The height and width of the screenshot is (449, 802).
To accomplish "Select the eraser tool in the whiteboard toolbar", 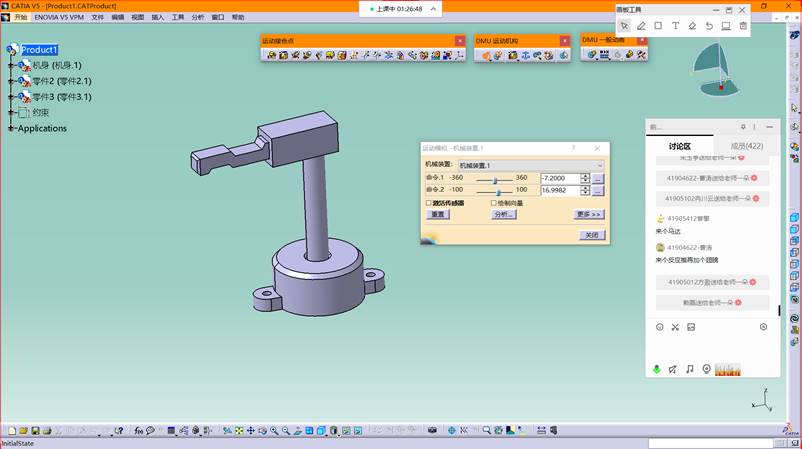I will click(x=692, y=26).
